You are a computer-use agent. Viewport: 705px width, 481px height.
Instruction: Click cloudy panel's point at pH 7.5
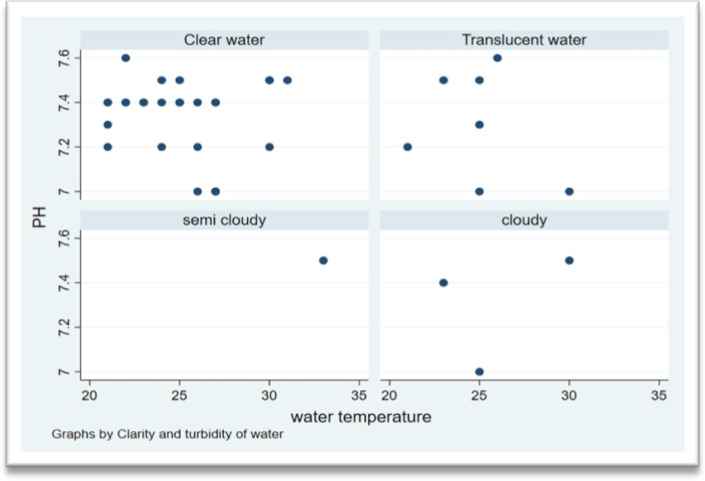569,260
